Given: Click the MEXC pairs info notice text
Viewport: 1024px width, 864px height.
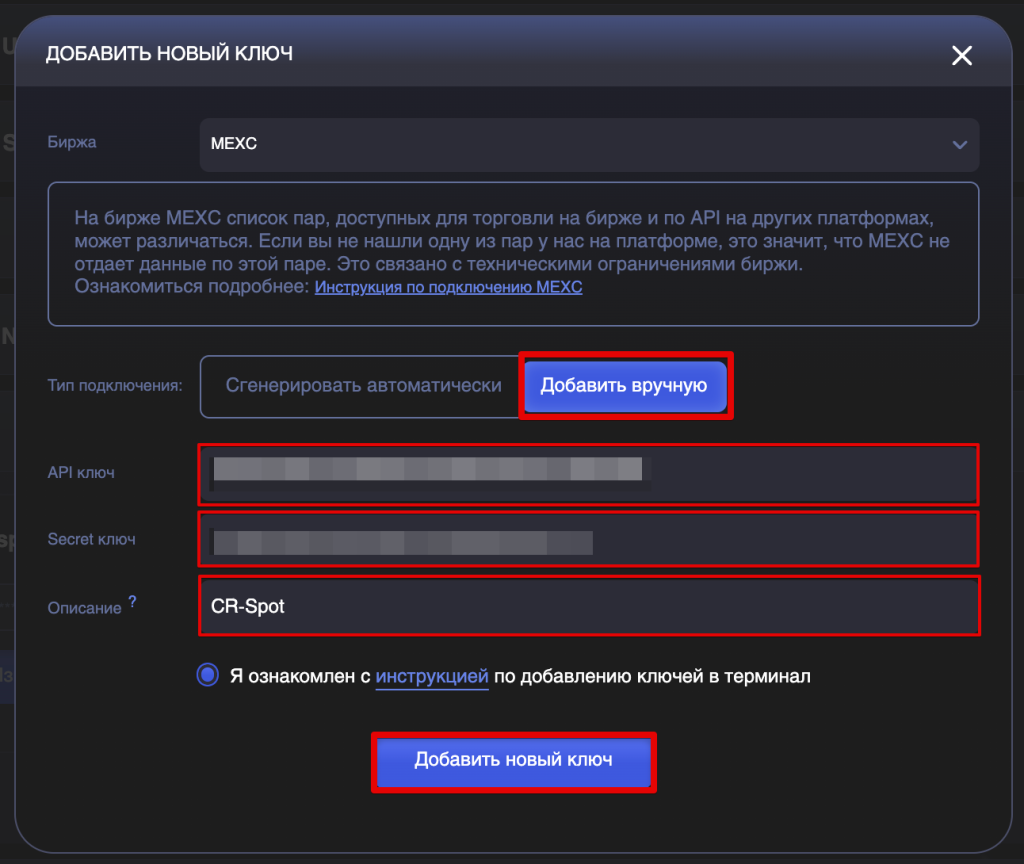Looking at the screenshot, I should pos(512,241).
